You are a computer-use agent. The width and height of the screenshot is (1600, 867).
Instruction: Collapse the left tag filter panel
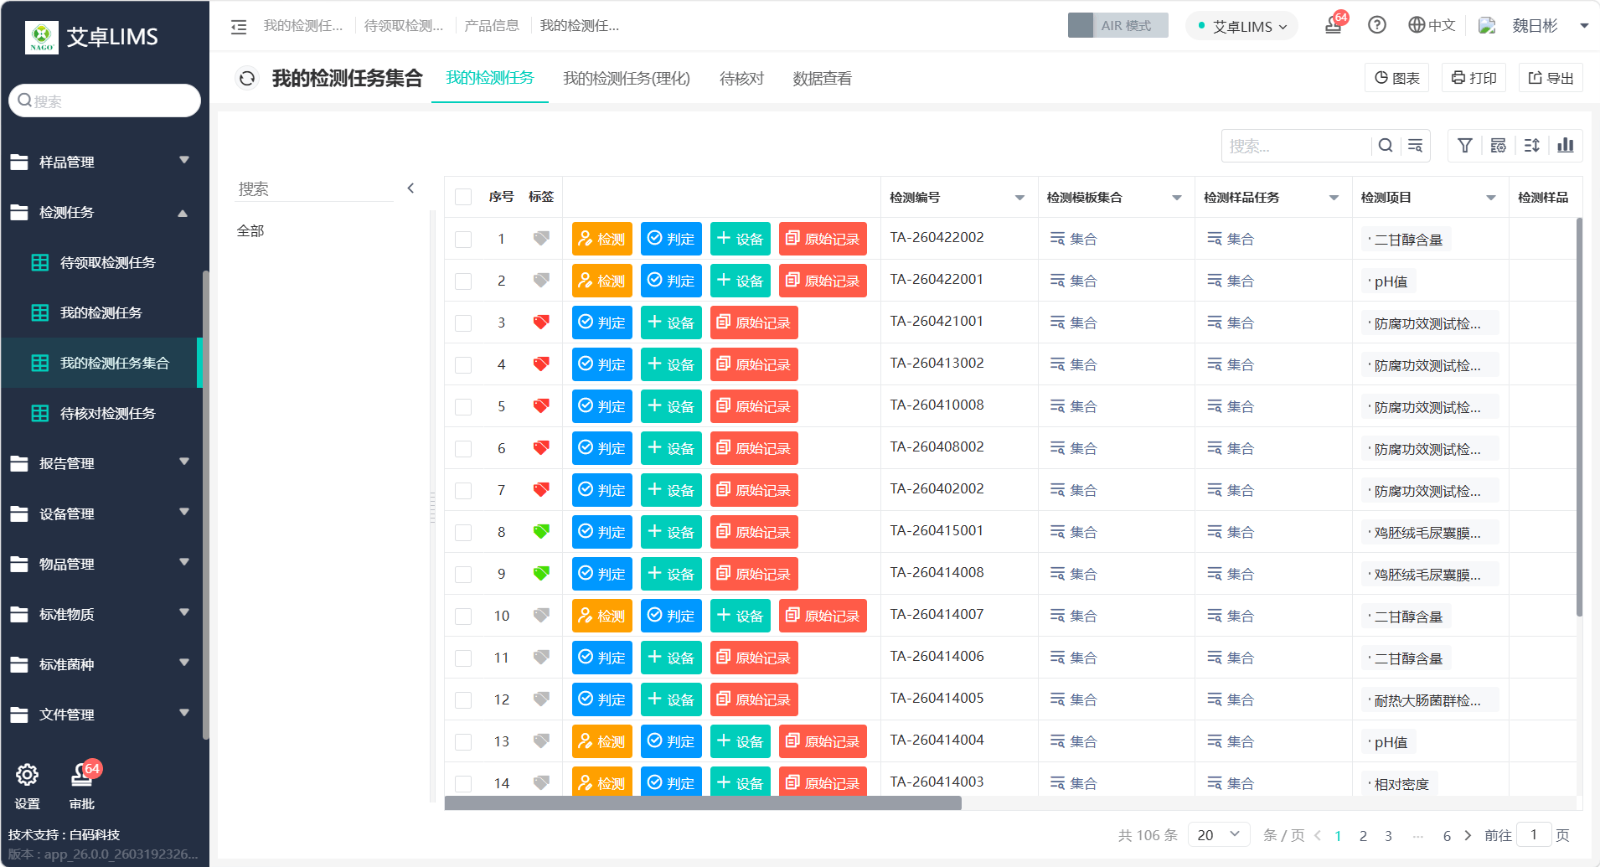(410, 188)
